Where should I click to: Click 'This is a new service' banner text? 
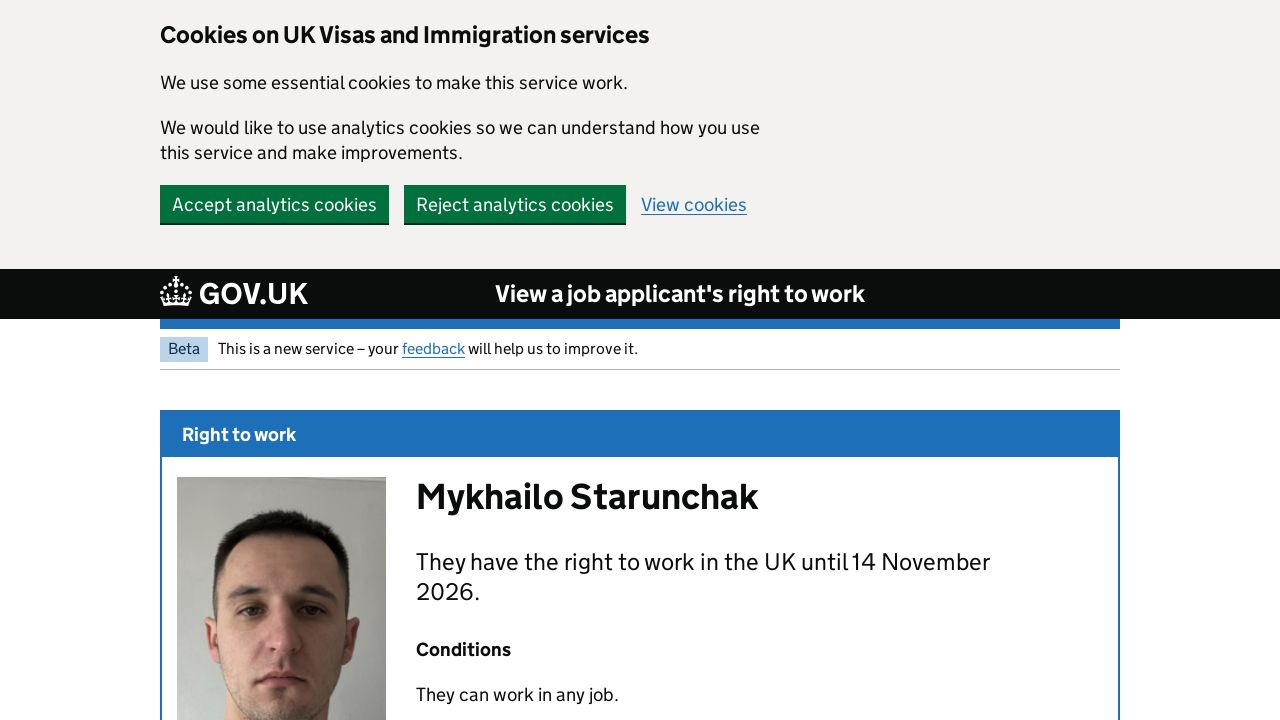[x=308, y=349]
